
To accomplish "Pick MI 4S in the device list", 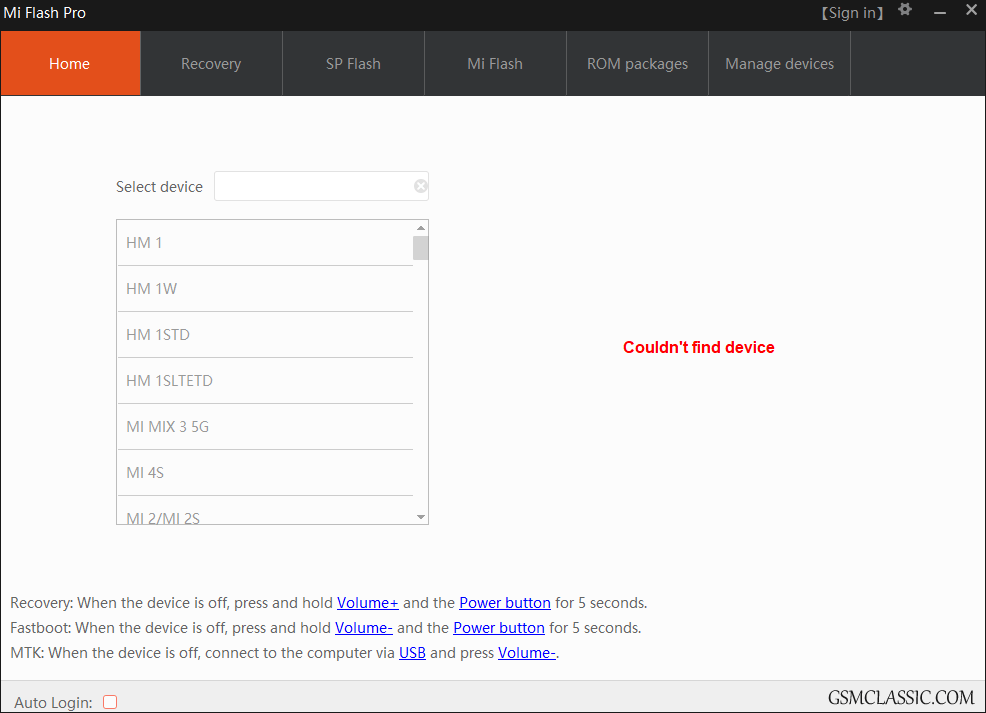I will [265, 473].
